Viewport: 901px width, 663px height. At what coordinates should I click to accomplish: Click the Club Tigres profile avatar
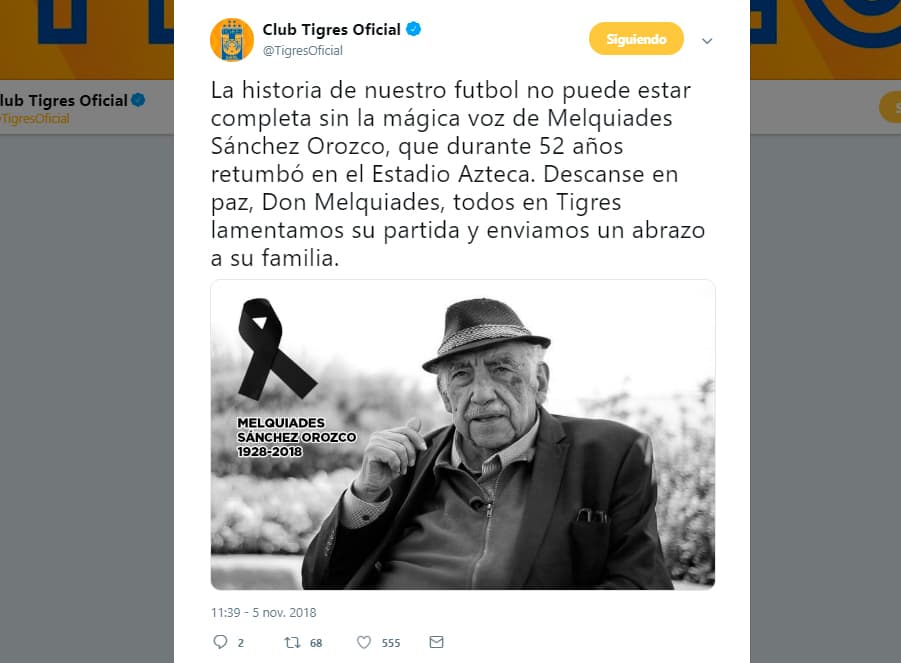click(x=232, y=40)
